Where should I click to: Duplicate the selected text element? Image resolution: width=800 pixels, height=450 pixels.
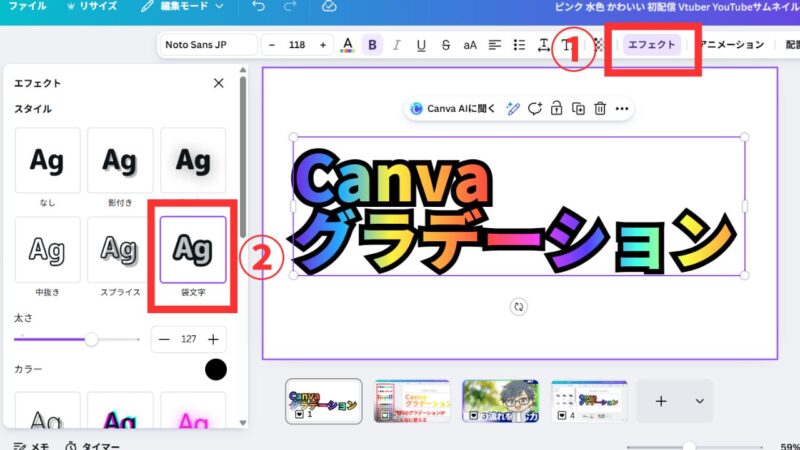[x=579, y=109]
